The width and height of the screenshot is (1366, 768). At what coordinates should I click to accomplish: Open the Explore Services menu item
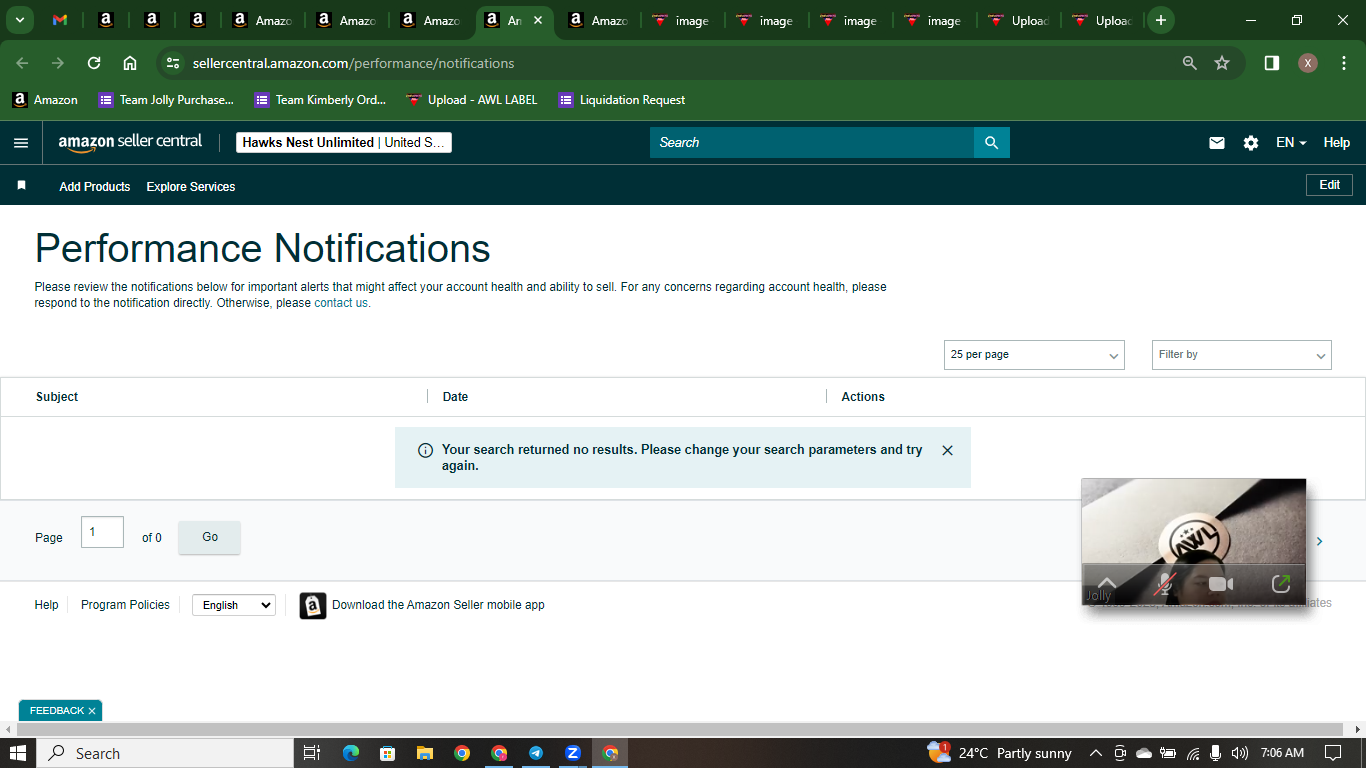coord(191,187)
